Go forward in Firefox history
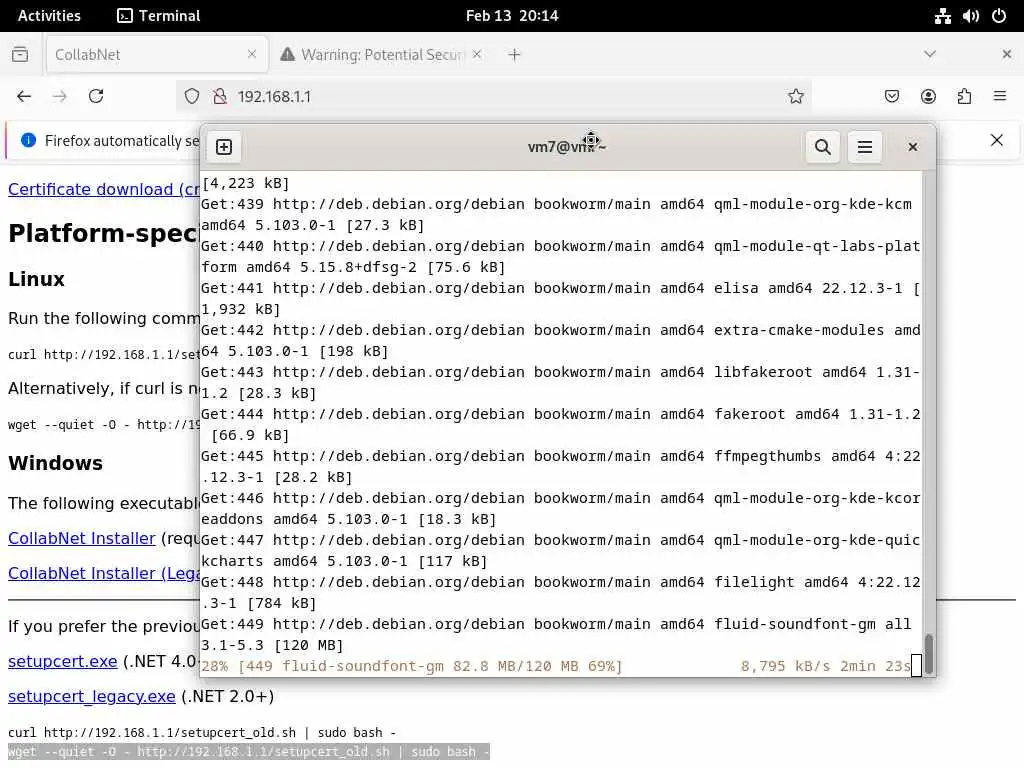Viewport: 1024px width, 768px height. 59,97
